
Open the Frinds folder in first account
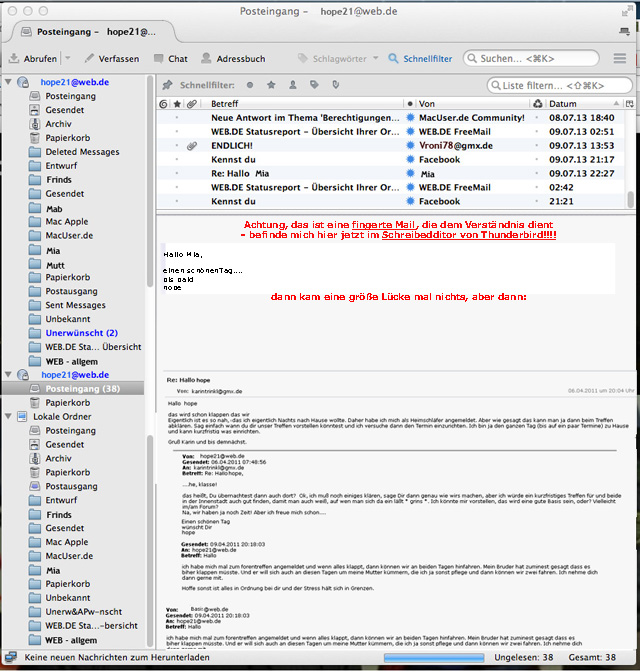(x=58, y=180)
